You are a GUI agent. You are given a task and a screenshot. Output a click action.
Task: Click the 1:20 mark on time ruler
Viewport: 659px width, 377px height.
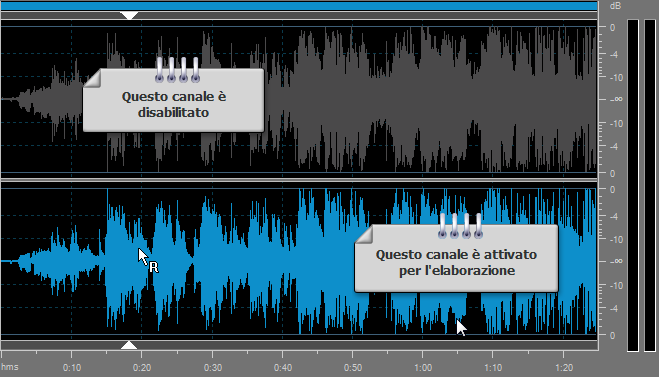[x=564, y=368]
